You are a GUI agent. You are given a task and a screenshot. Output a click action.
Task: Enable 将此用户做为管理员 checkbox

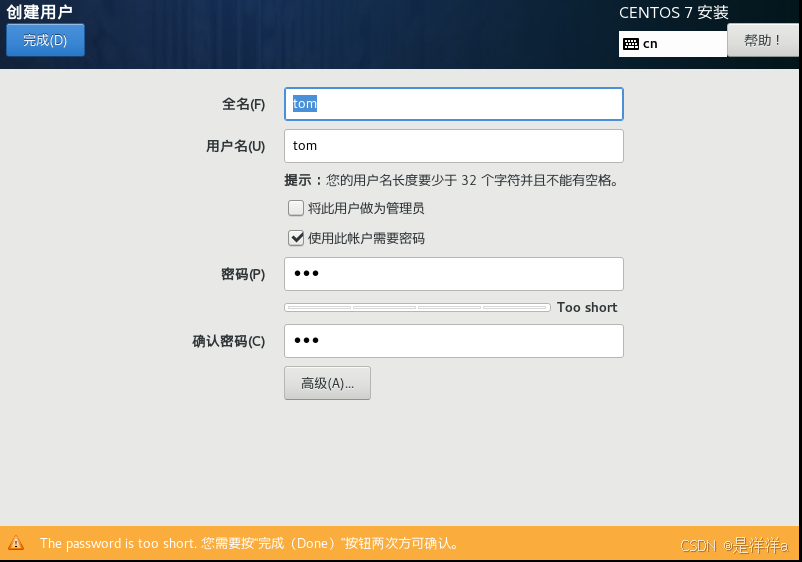[296, 208]
